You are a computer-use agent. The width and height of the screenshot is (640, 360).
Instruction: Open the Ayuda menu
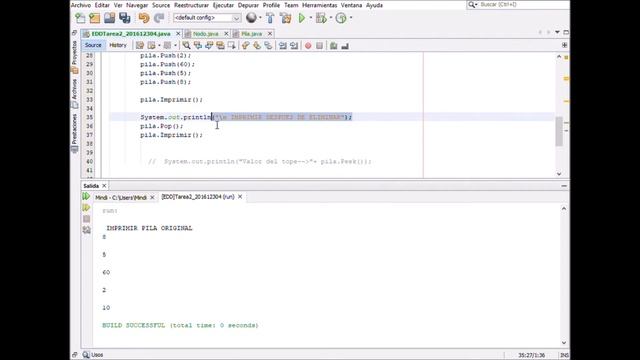point(374,5)
